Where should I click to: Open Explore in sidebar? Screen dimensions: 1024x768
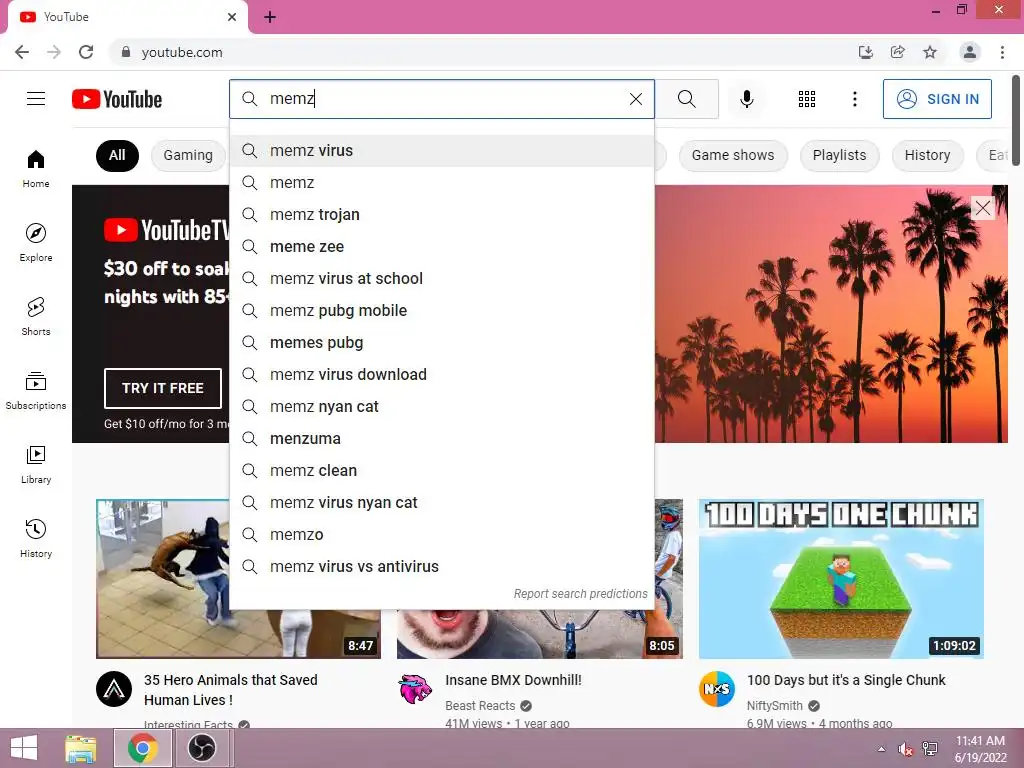coord(36,242)
